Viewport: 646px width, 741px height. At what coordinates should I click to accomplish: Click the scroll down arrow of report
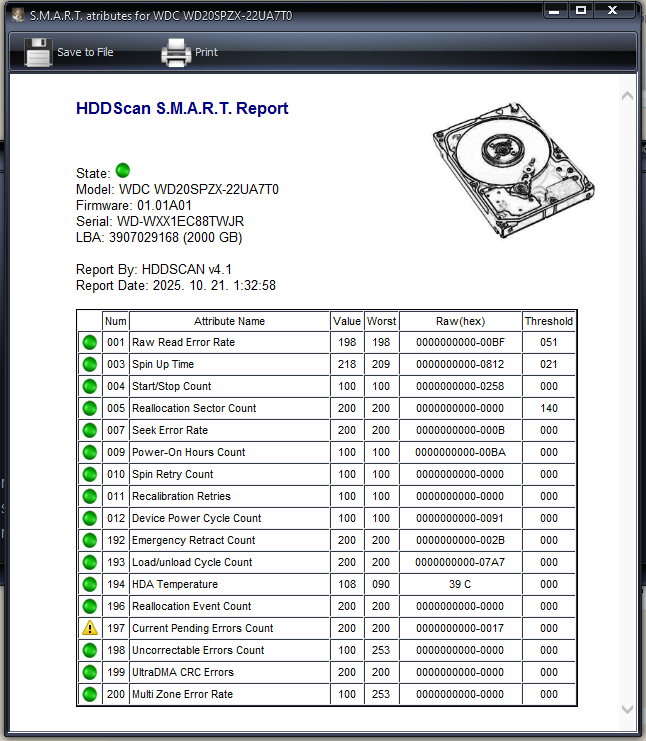(627, 709)
